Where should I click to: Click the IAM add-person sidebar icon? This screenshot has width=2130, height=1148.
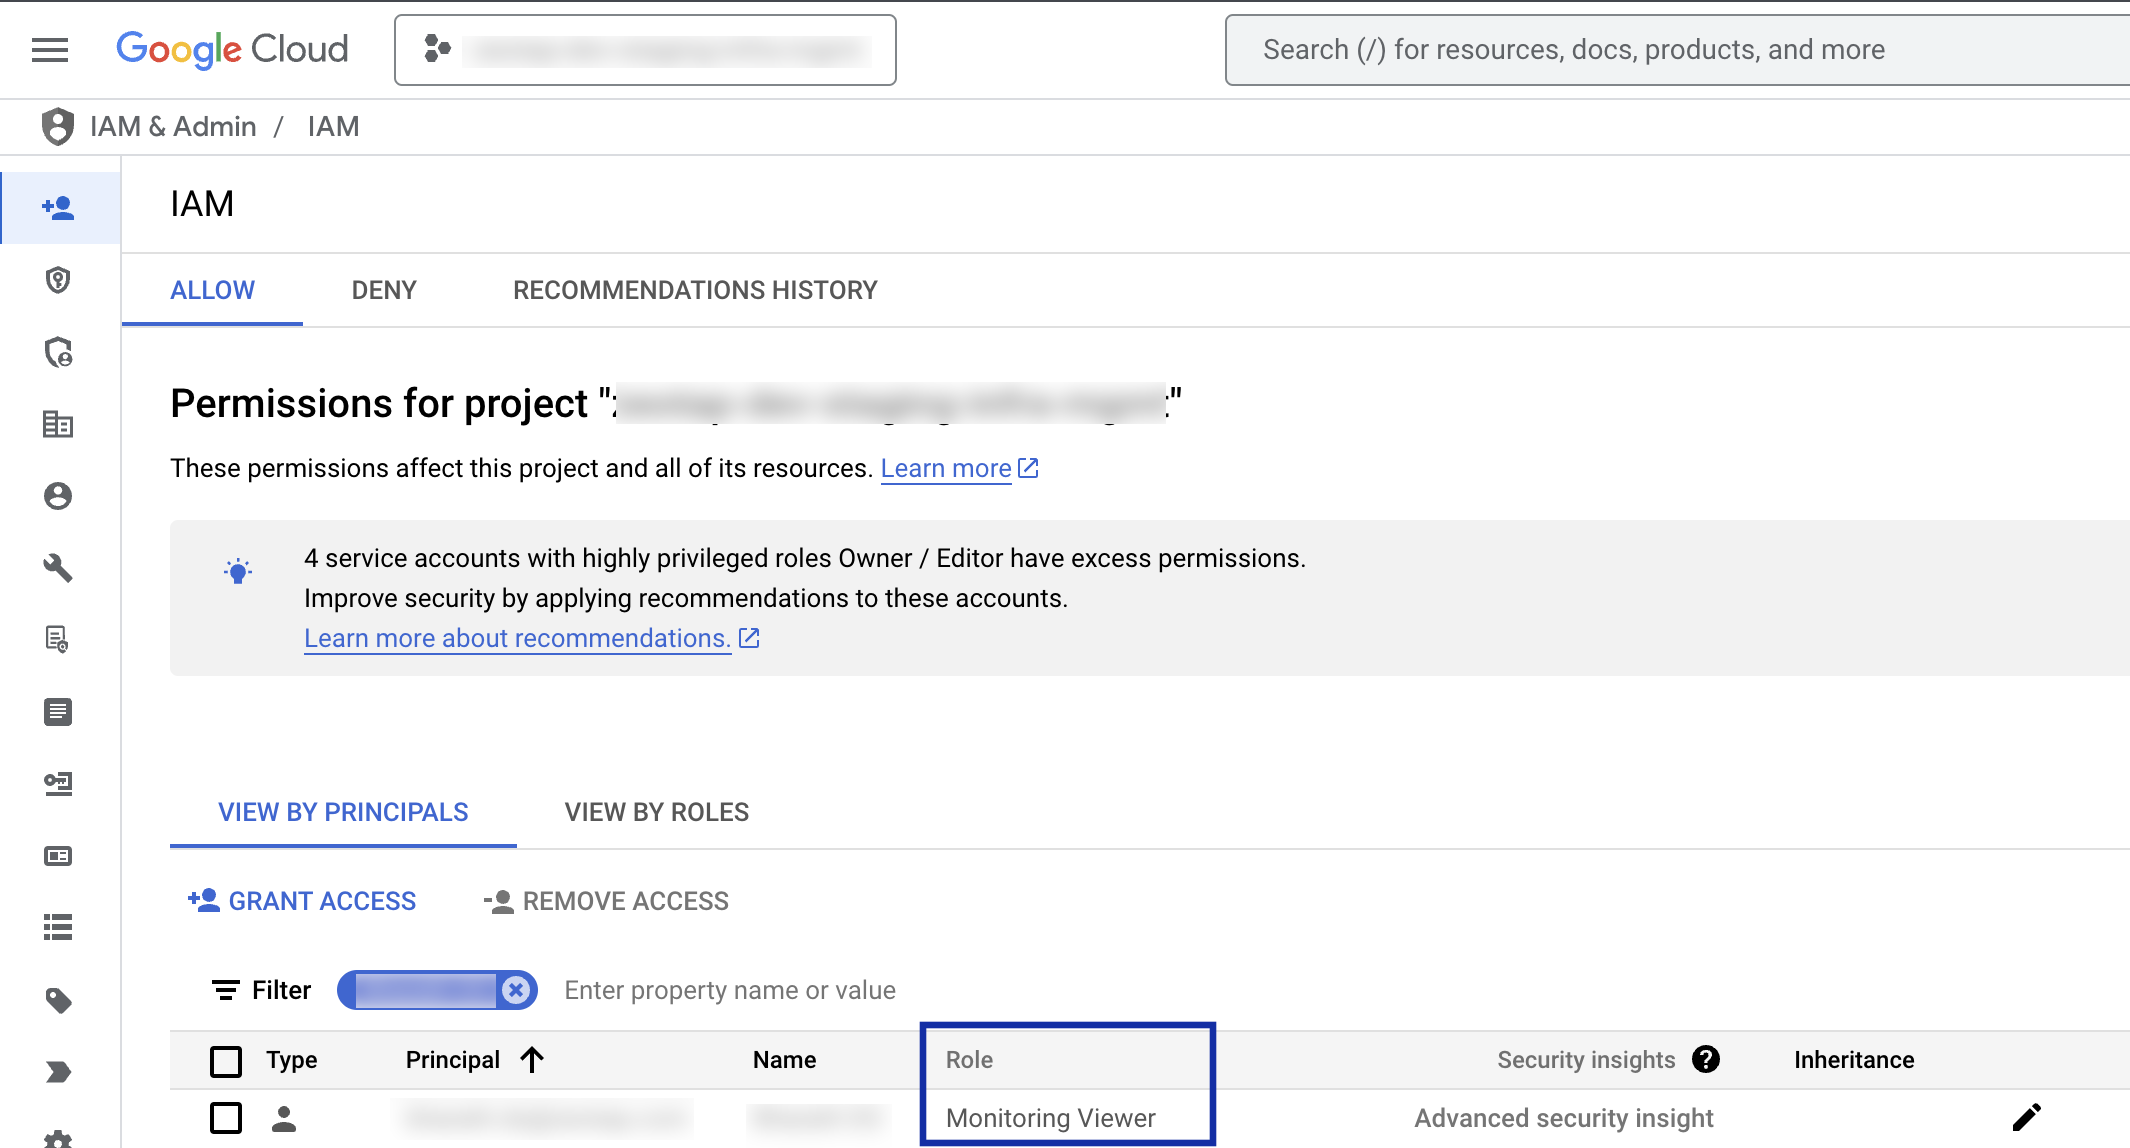(59, 208)
